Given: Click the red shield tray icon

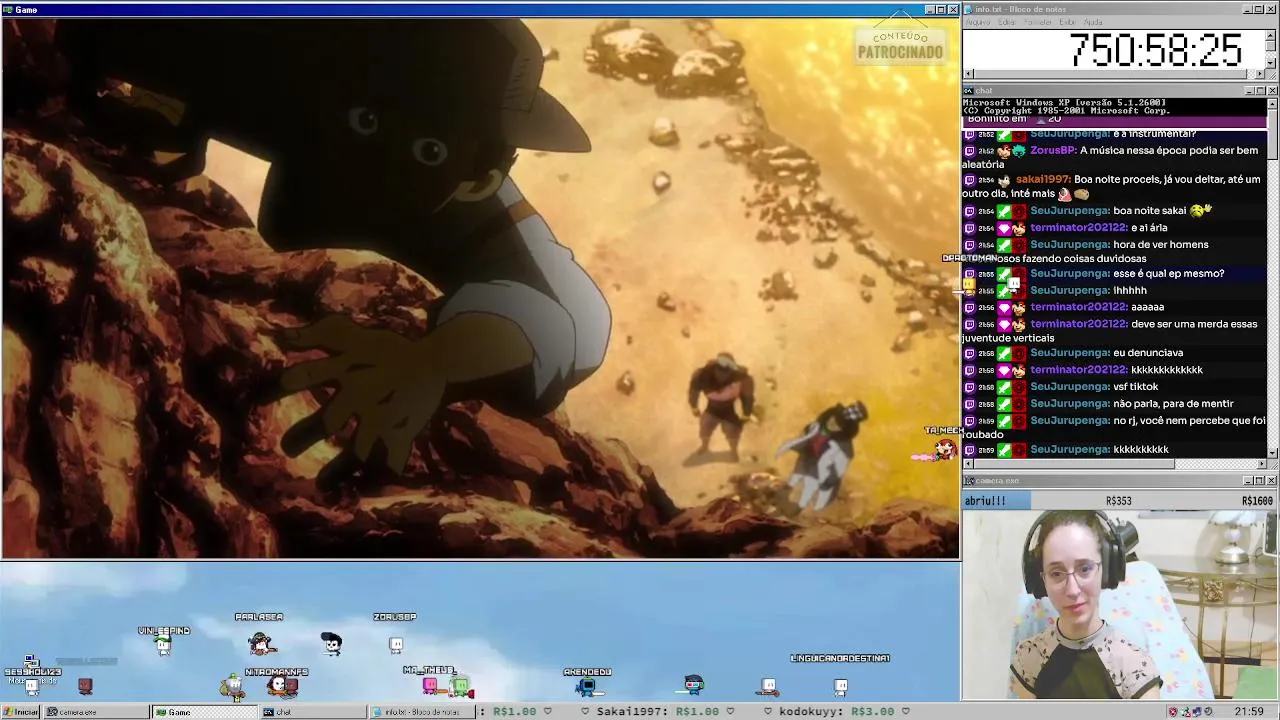Looking at the screenshot, I should tap(1172, 712).
